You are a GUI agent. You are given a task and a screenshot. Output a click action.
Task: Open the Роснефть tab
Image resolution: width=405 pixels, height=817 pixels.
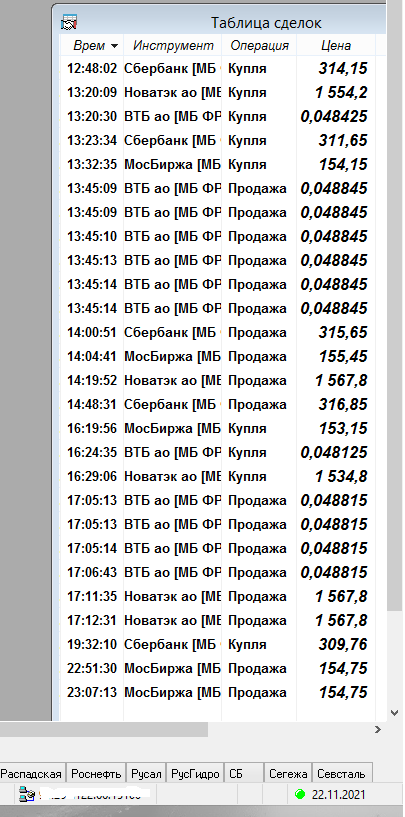pos(97,774)
